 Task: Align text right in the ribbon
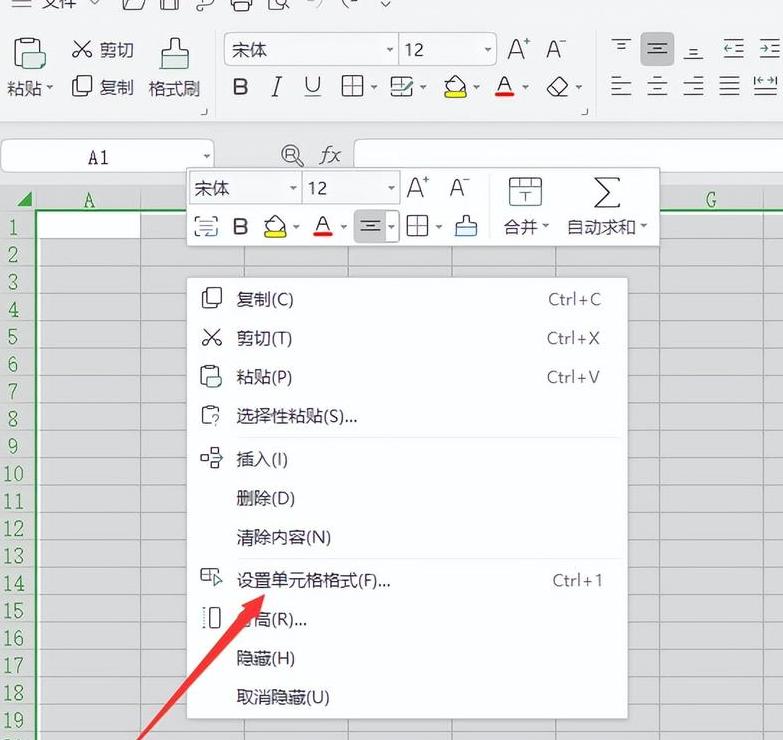[693, 86]
